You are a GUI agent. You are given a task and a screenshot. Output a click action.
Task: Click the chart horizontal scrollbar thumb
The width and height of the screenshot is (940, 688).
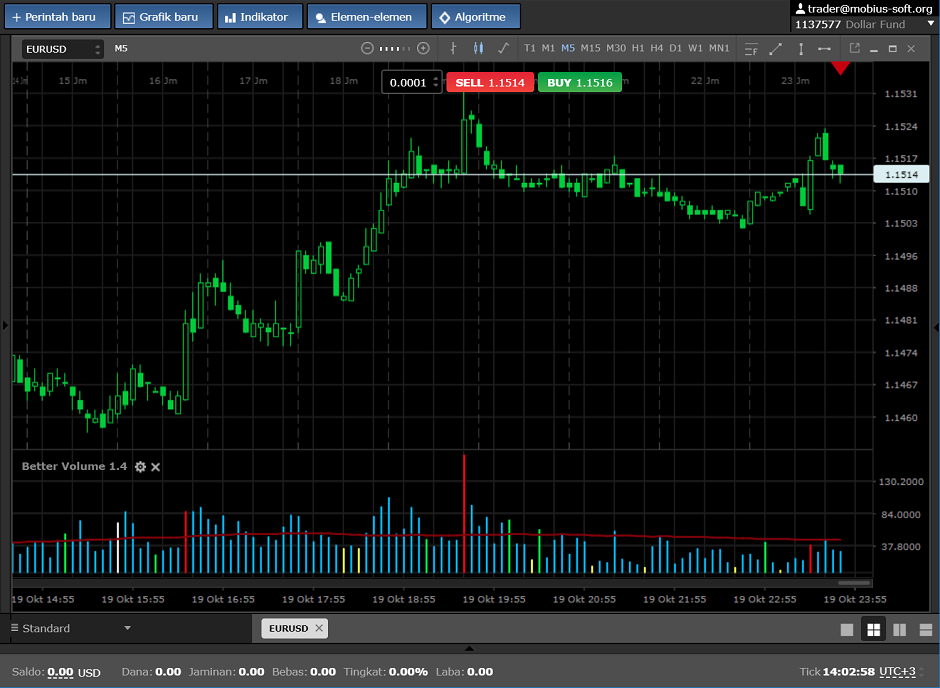pos(854,583)
